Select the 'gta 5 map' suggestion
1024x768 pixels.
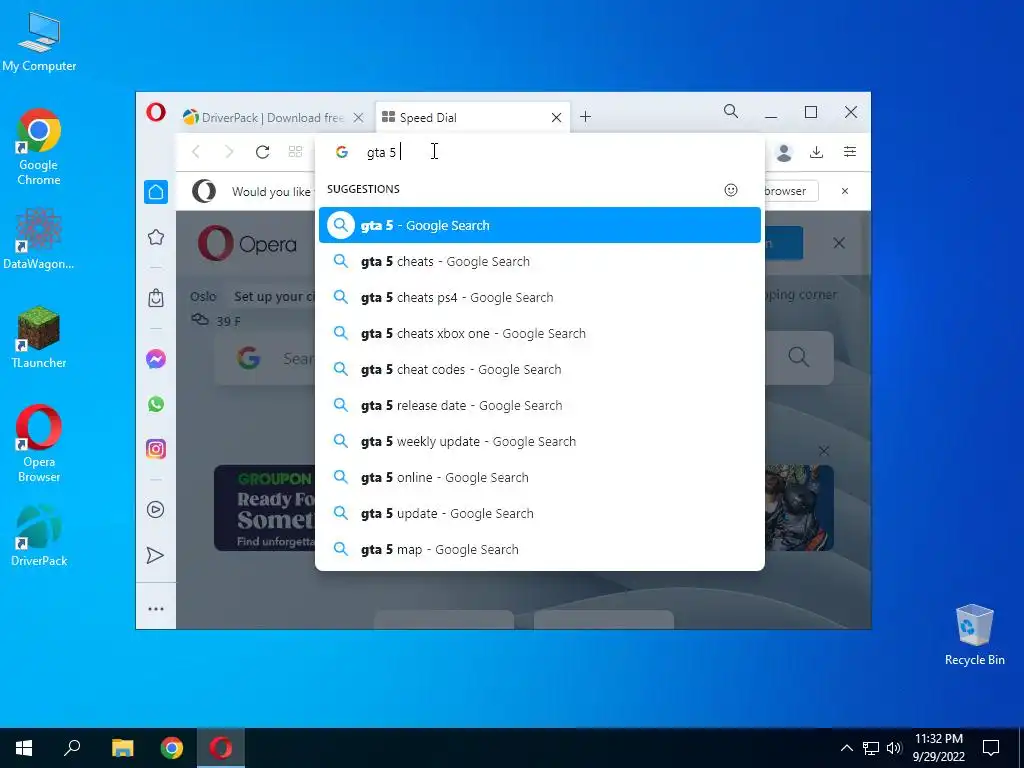[539, 549]
